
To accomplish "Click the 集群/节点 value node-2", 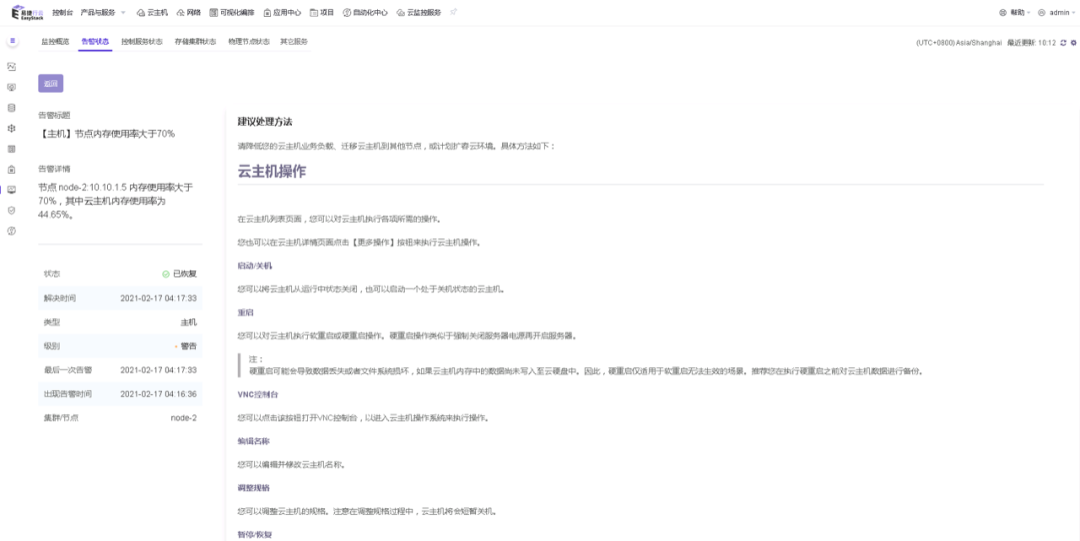I will pos(184,418).
